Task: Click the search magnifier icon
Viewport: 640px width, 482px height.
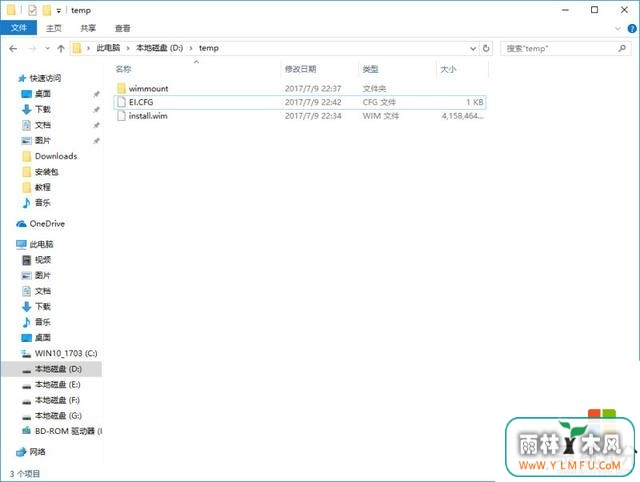Action: pyautogui.click(x=622, y=48)
